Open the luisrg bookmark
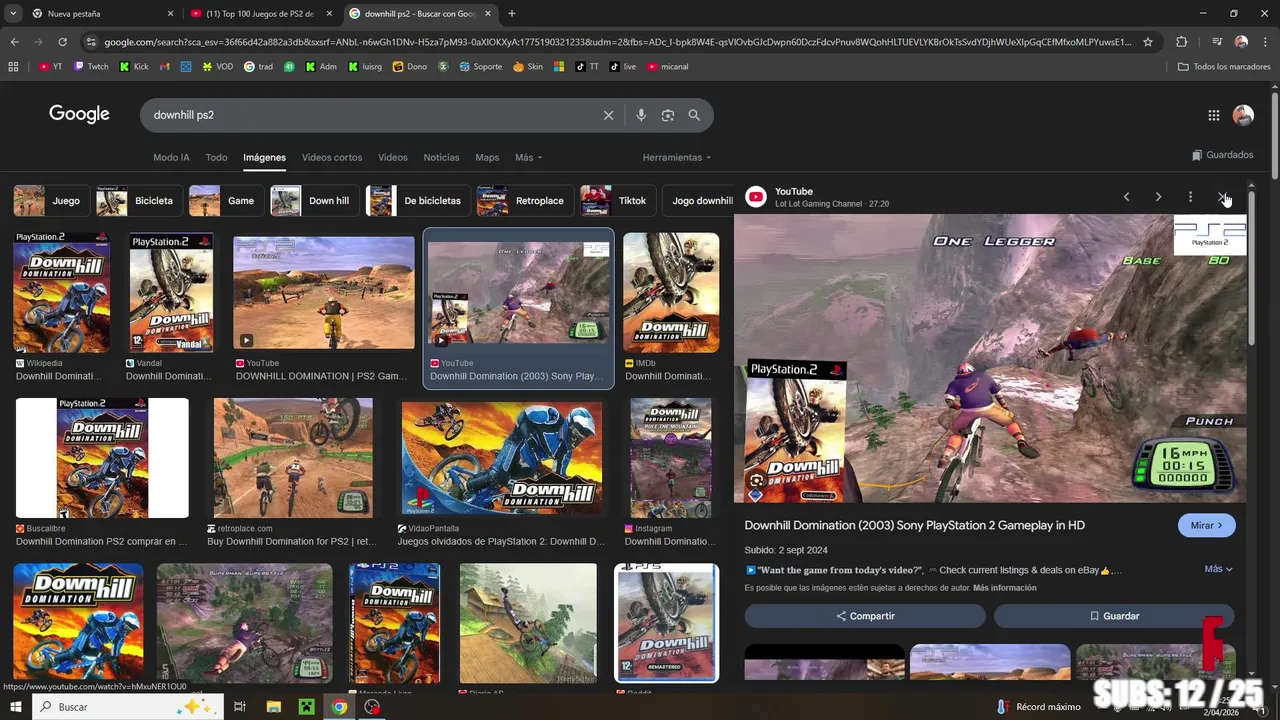This screenshot has height=720, width=1280. coord(365,67)
